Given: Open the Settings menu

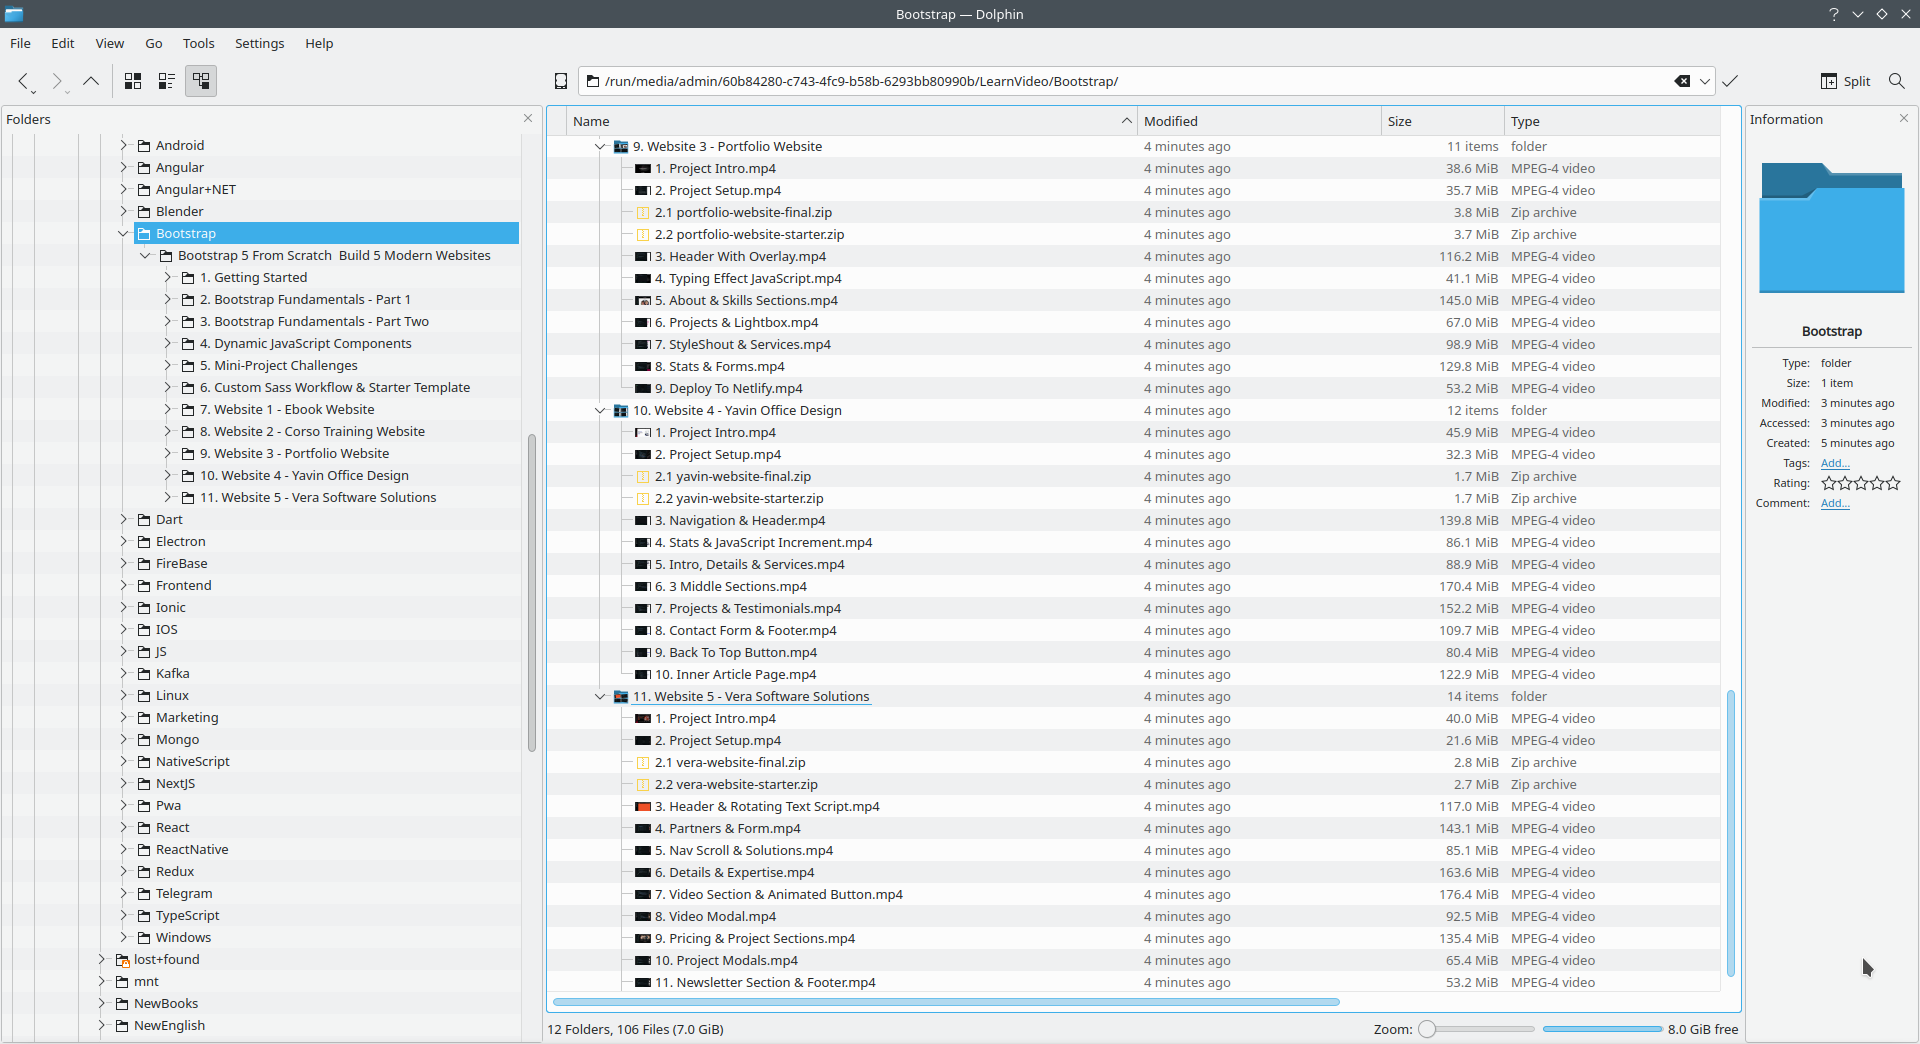Looking at the screenshot, I should [x=260, y=43].
